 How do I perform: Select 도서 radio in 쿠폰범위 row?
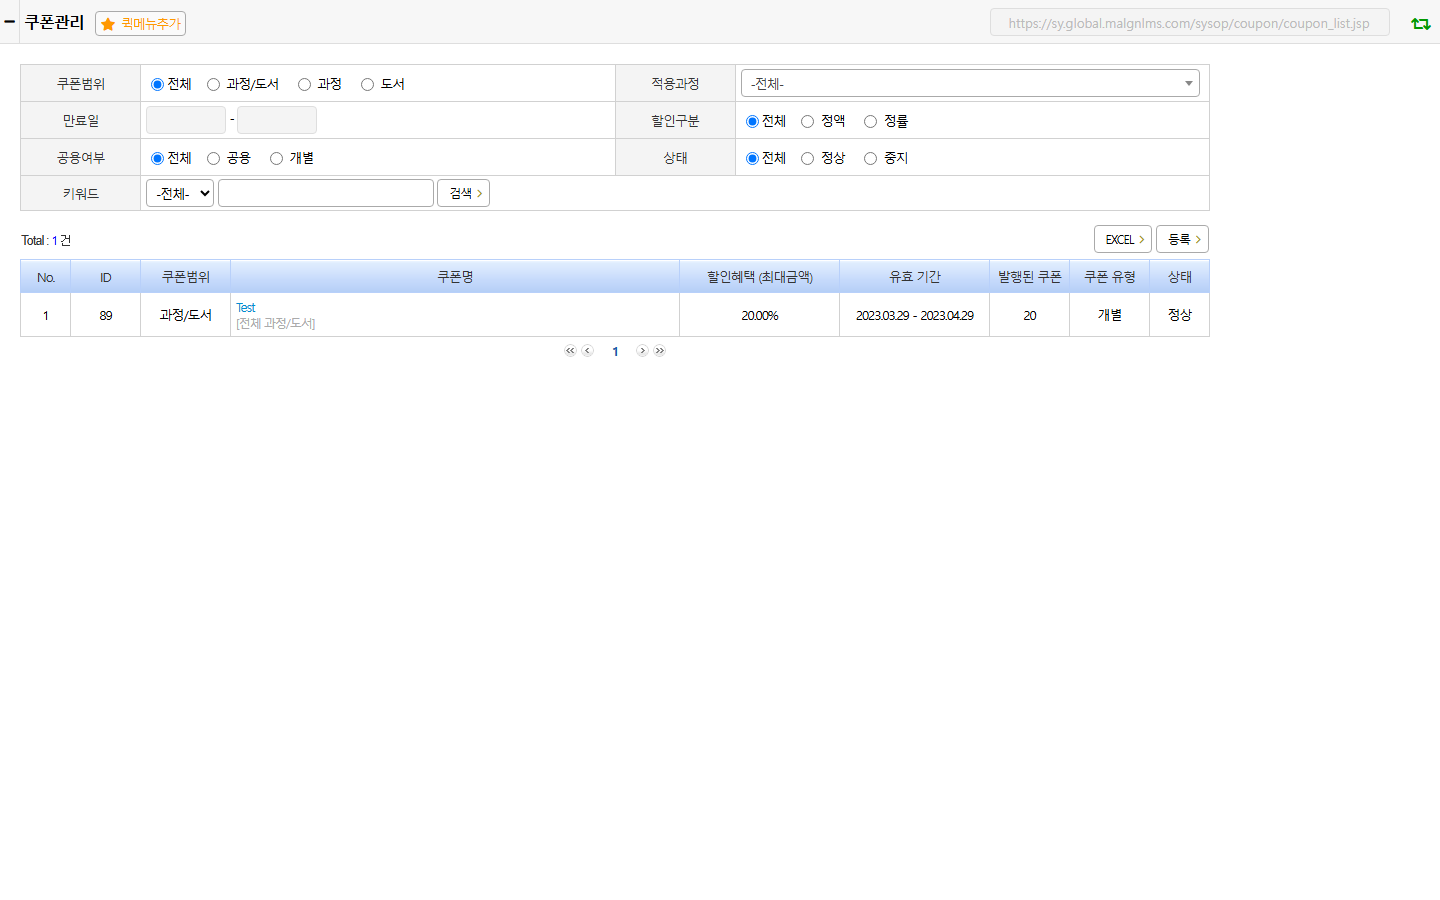[x=367, y=84]
